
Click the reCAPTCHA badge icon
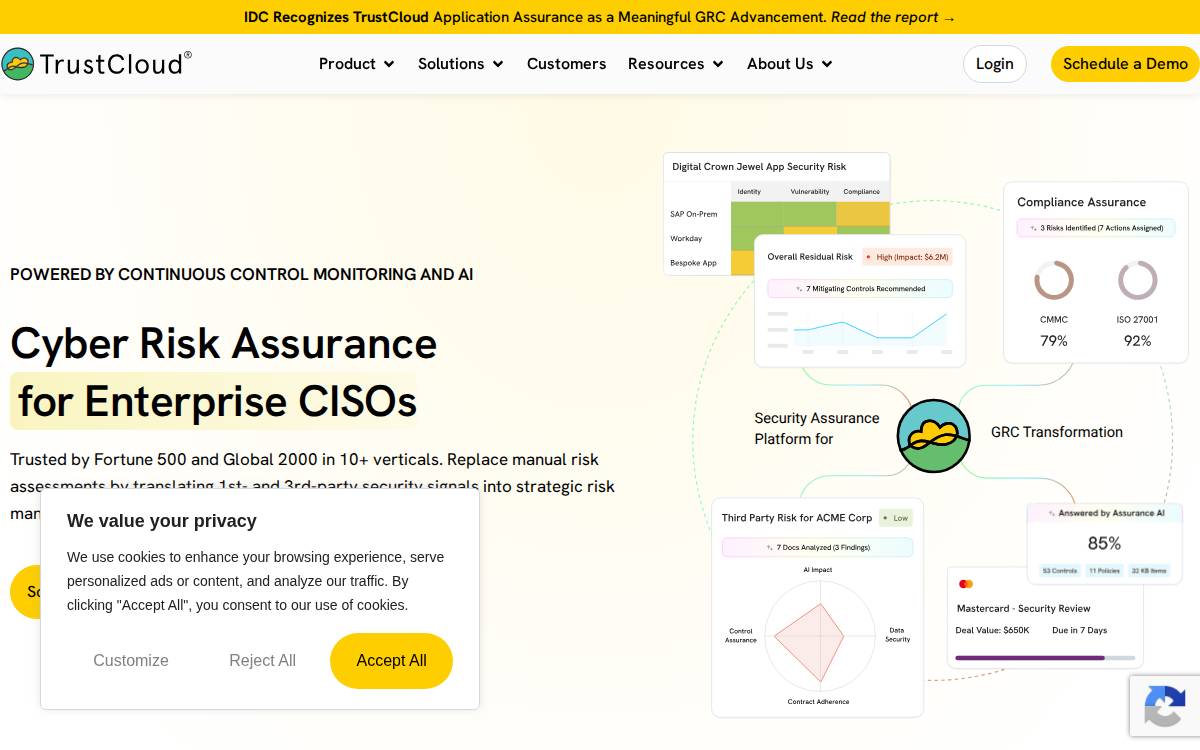[x=1165, y=706]
